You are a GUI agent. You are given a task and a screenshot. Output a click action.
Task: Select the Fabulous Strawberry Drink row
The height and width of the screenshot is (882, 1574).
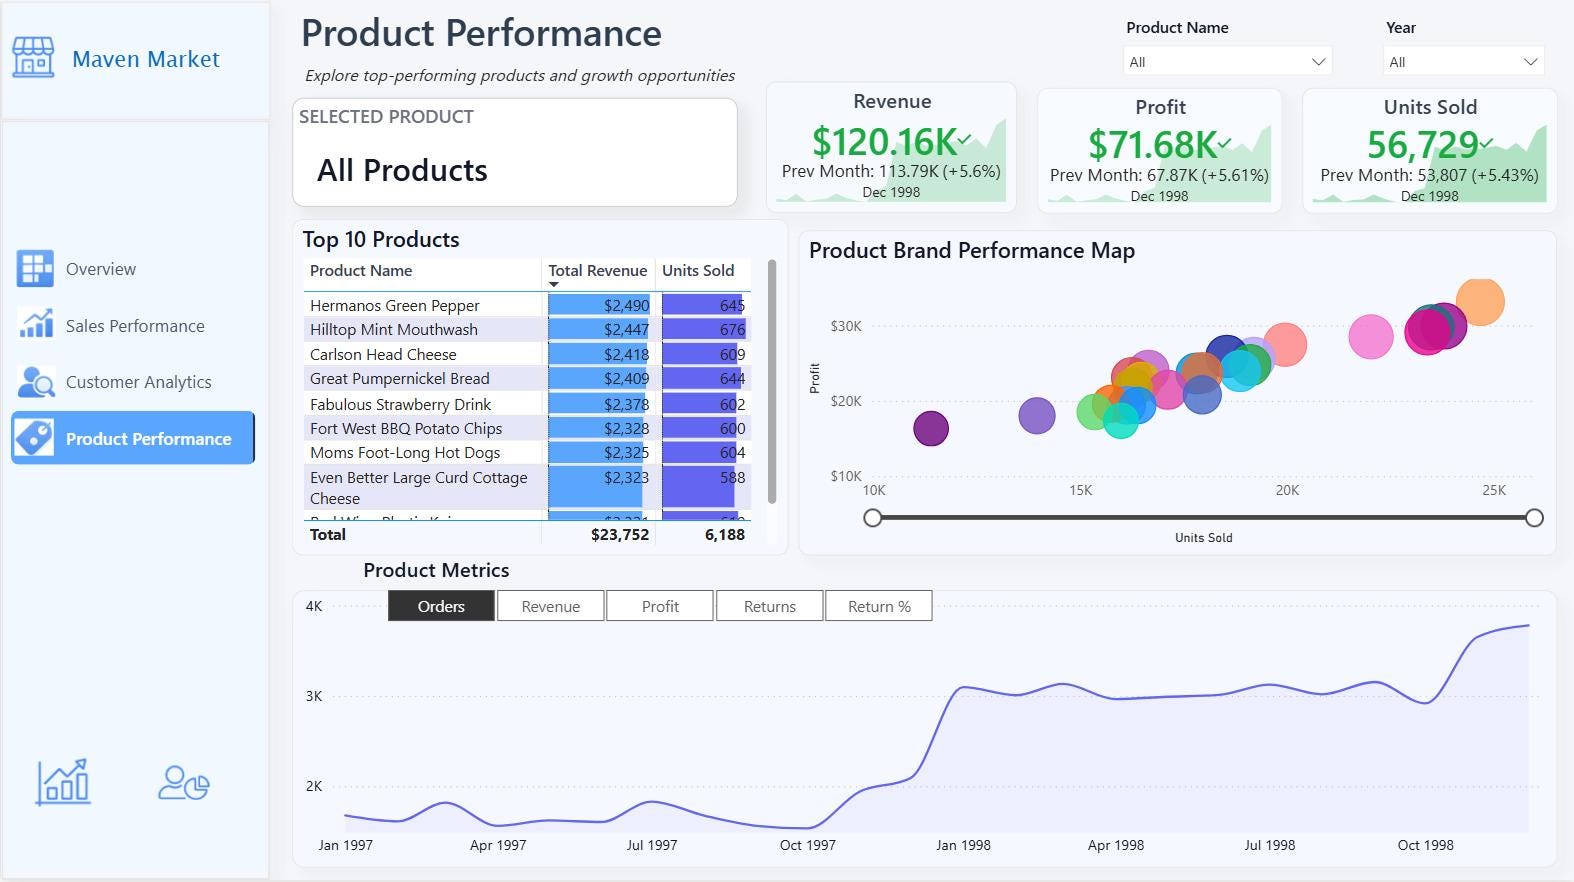[x=527, y=404]
